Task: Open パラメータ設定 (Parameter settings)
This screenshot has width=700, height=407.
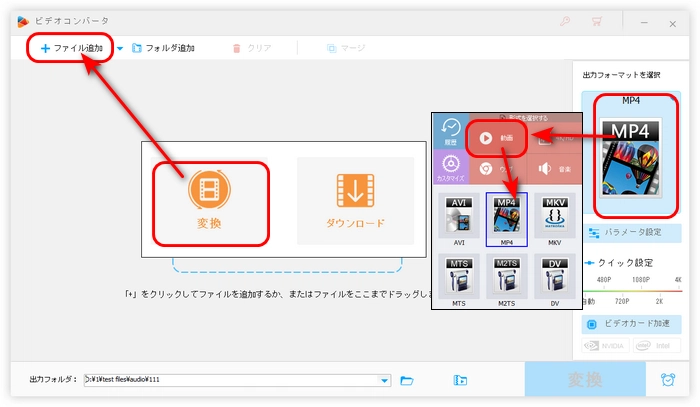Action: [632, 232]
